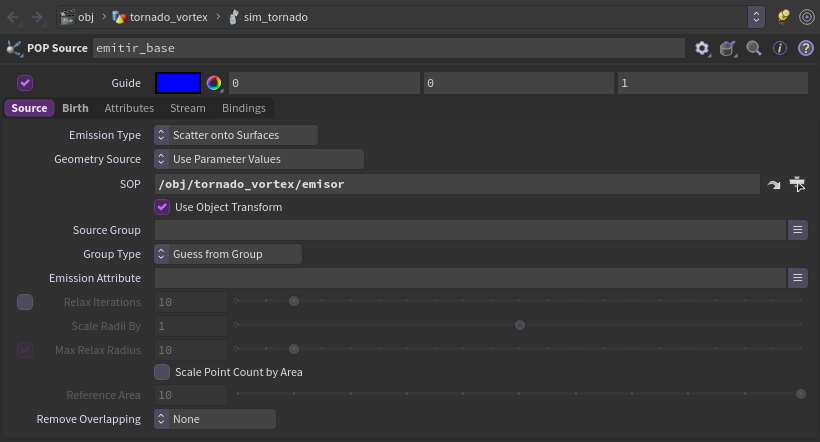The height and width of the screenshot is (442, 820).
Task: Click the Group Type label
Action: pos(112,254)
